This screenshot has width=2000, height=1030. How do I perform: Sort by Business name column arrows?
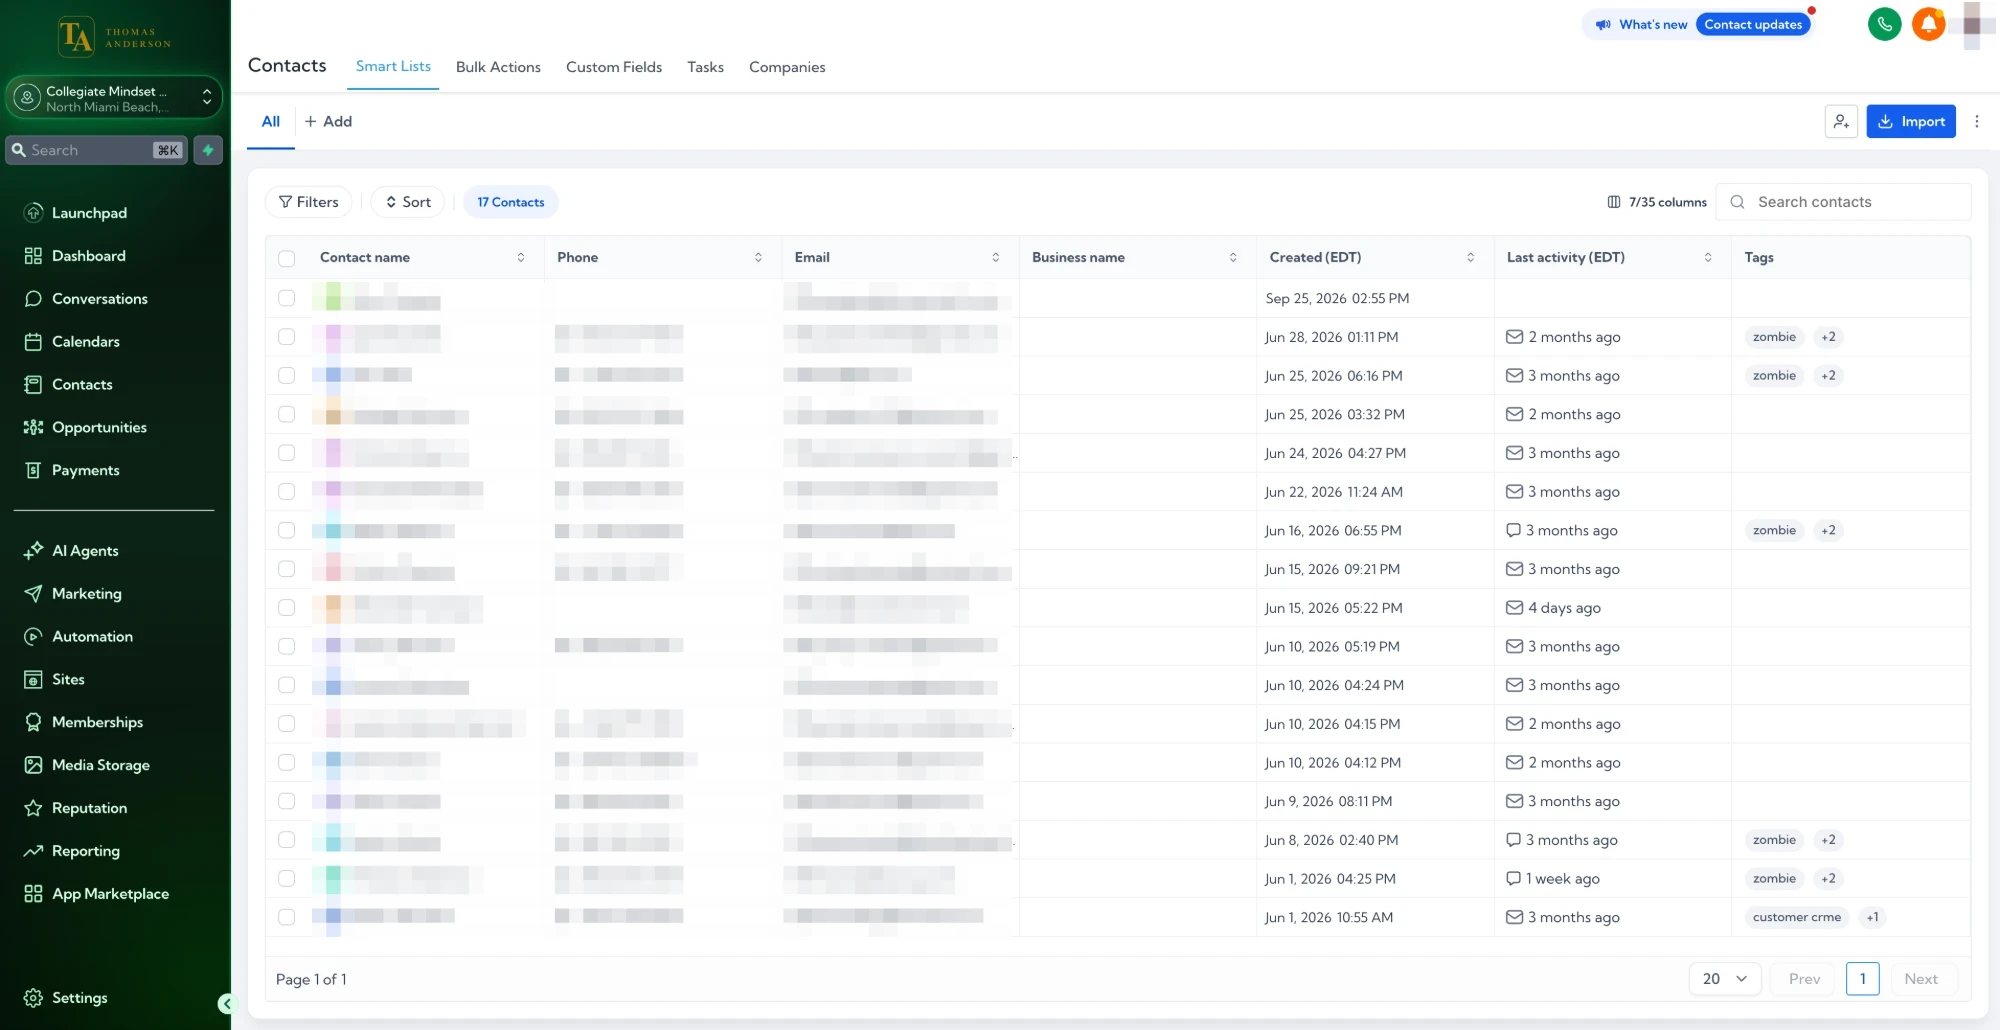[x=1233, y=258]
